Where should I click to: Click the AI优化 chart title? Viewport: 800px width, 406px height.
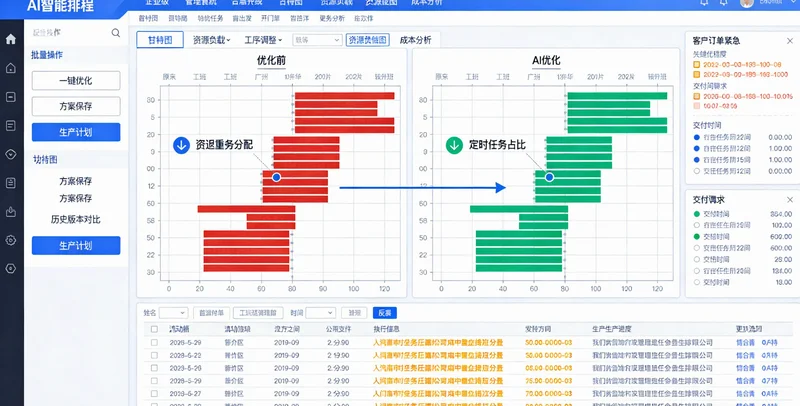point(546,60)
